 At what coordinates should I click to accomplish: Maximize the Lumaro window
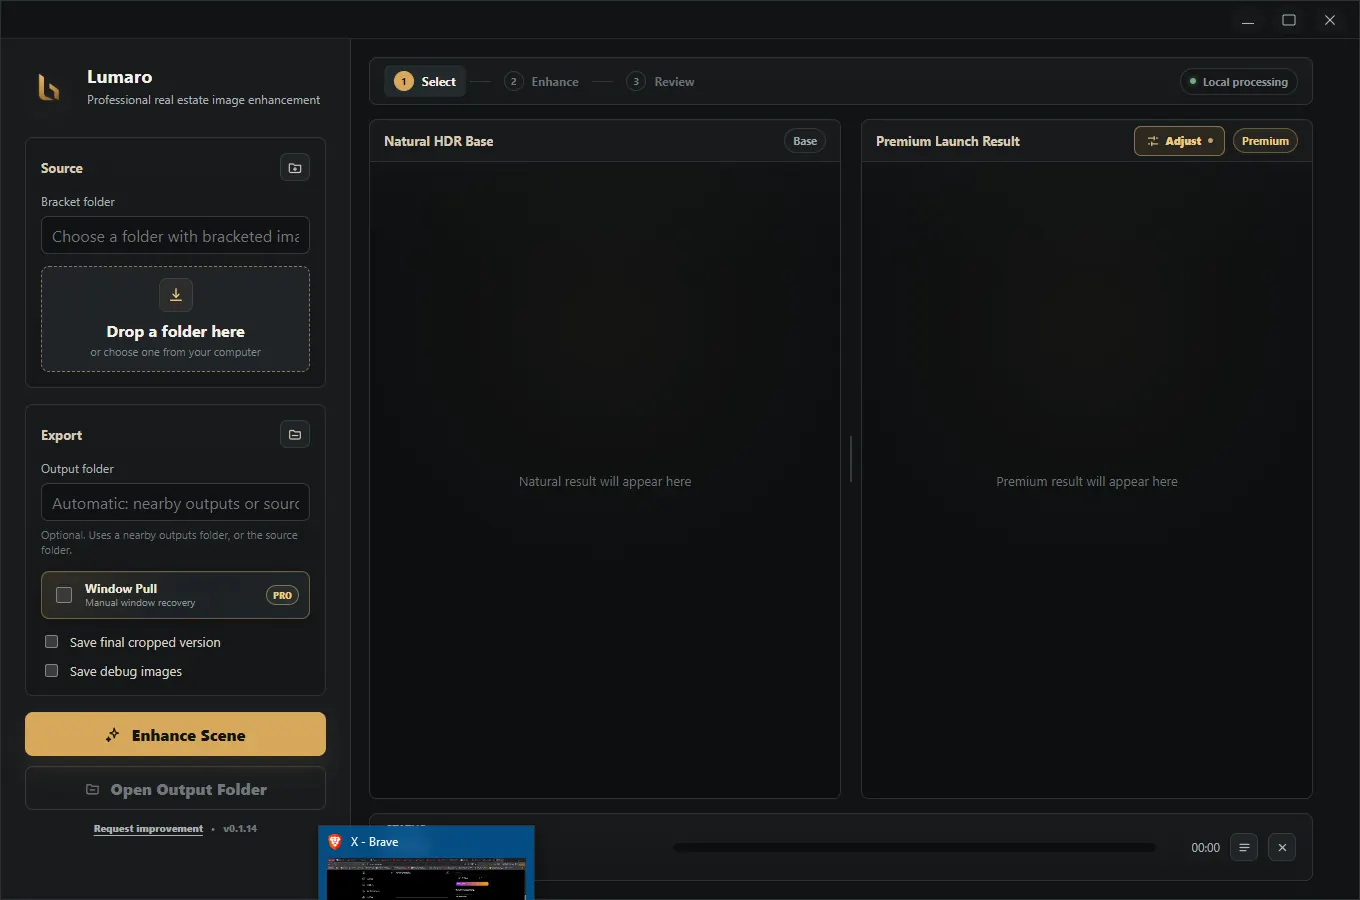click(1289, 20)
